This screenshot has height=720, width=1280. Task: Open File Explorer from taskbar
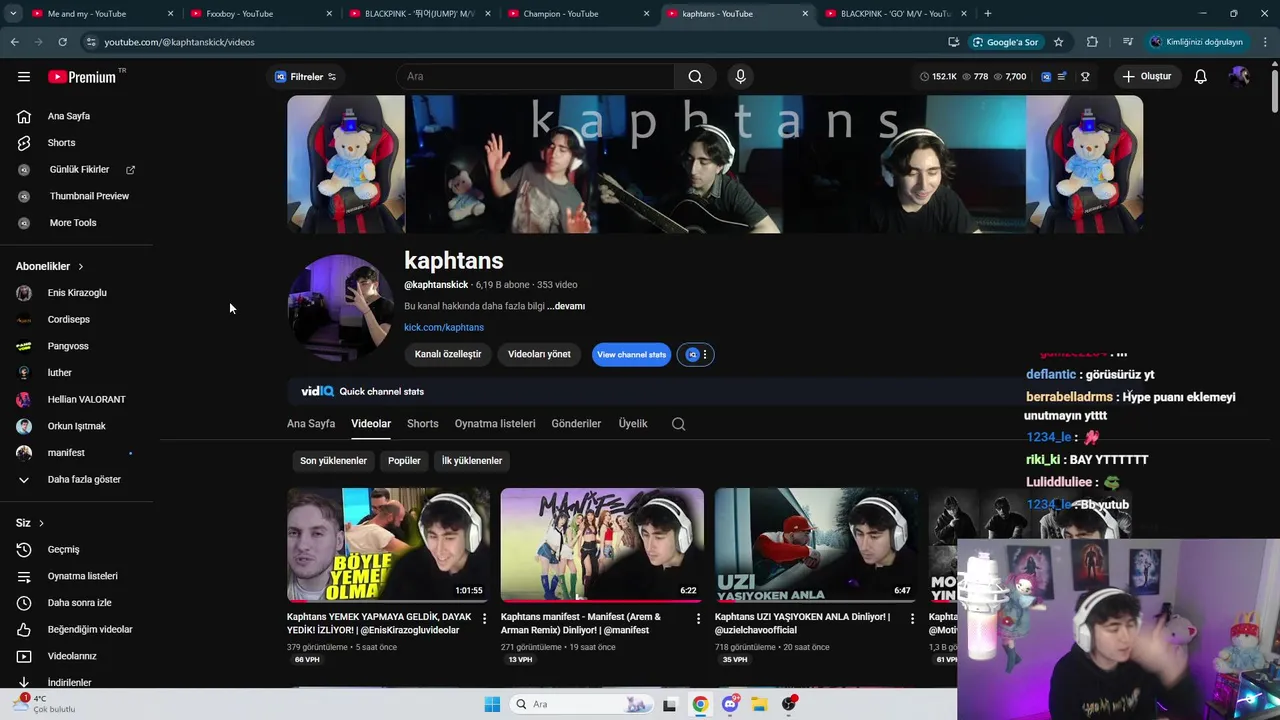[x=759, y=704]
